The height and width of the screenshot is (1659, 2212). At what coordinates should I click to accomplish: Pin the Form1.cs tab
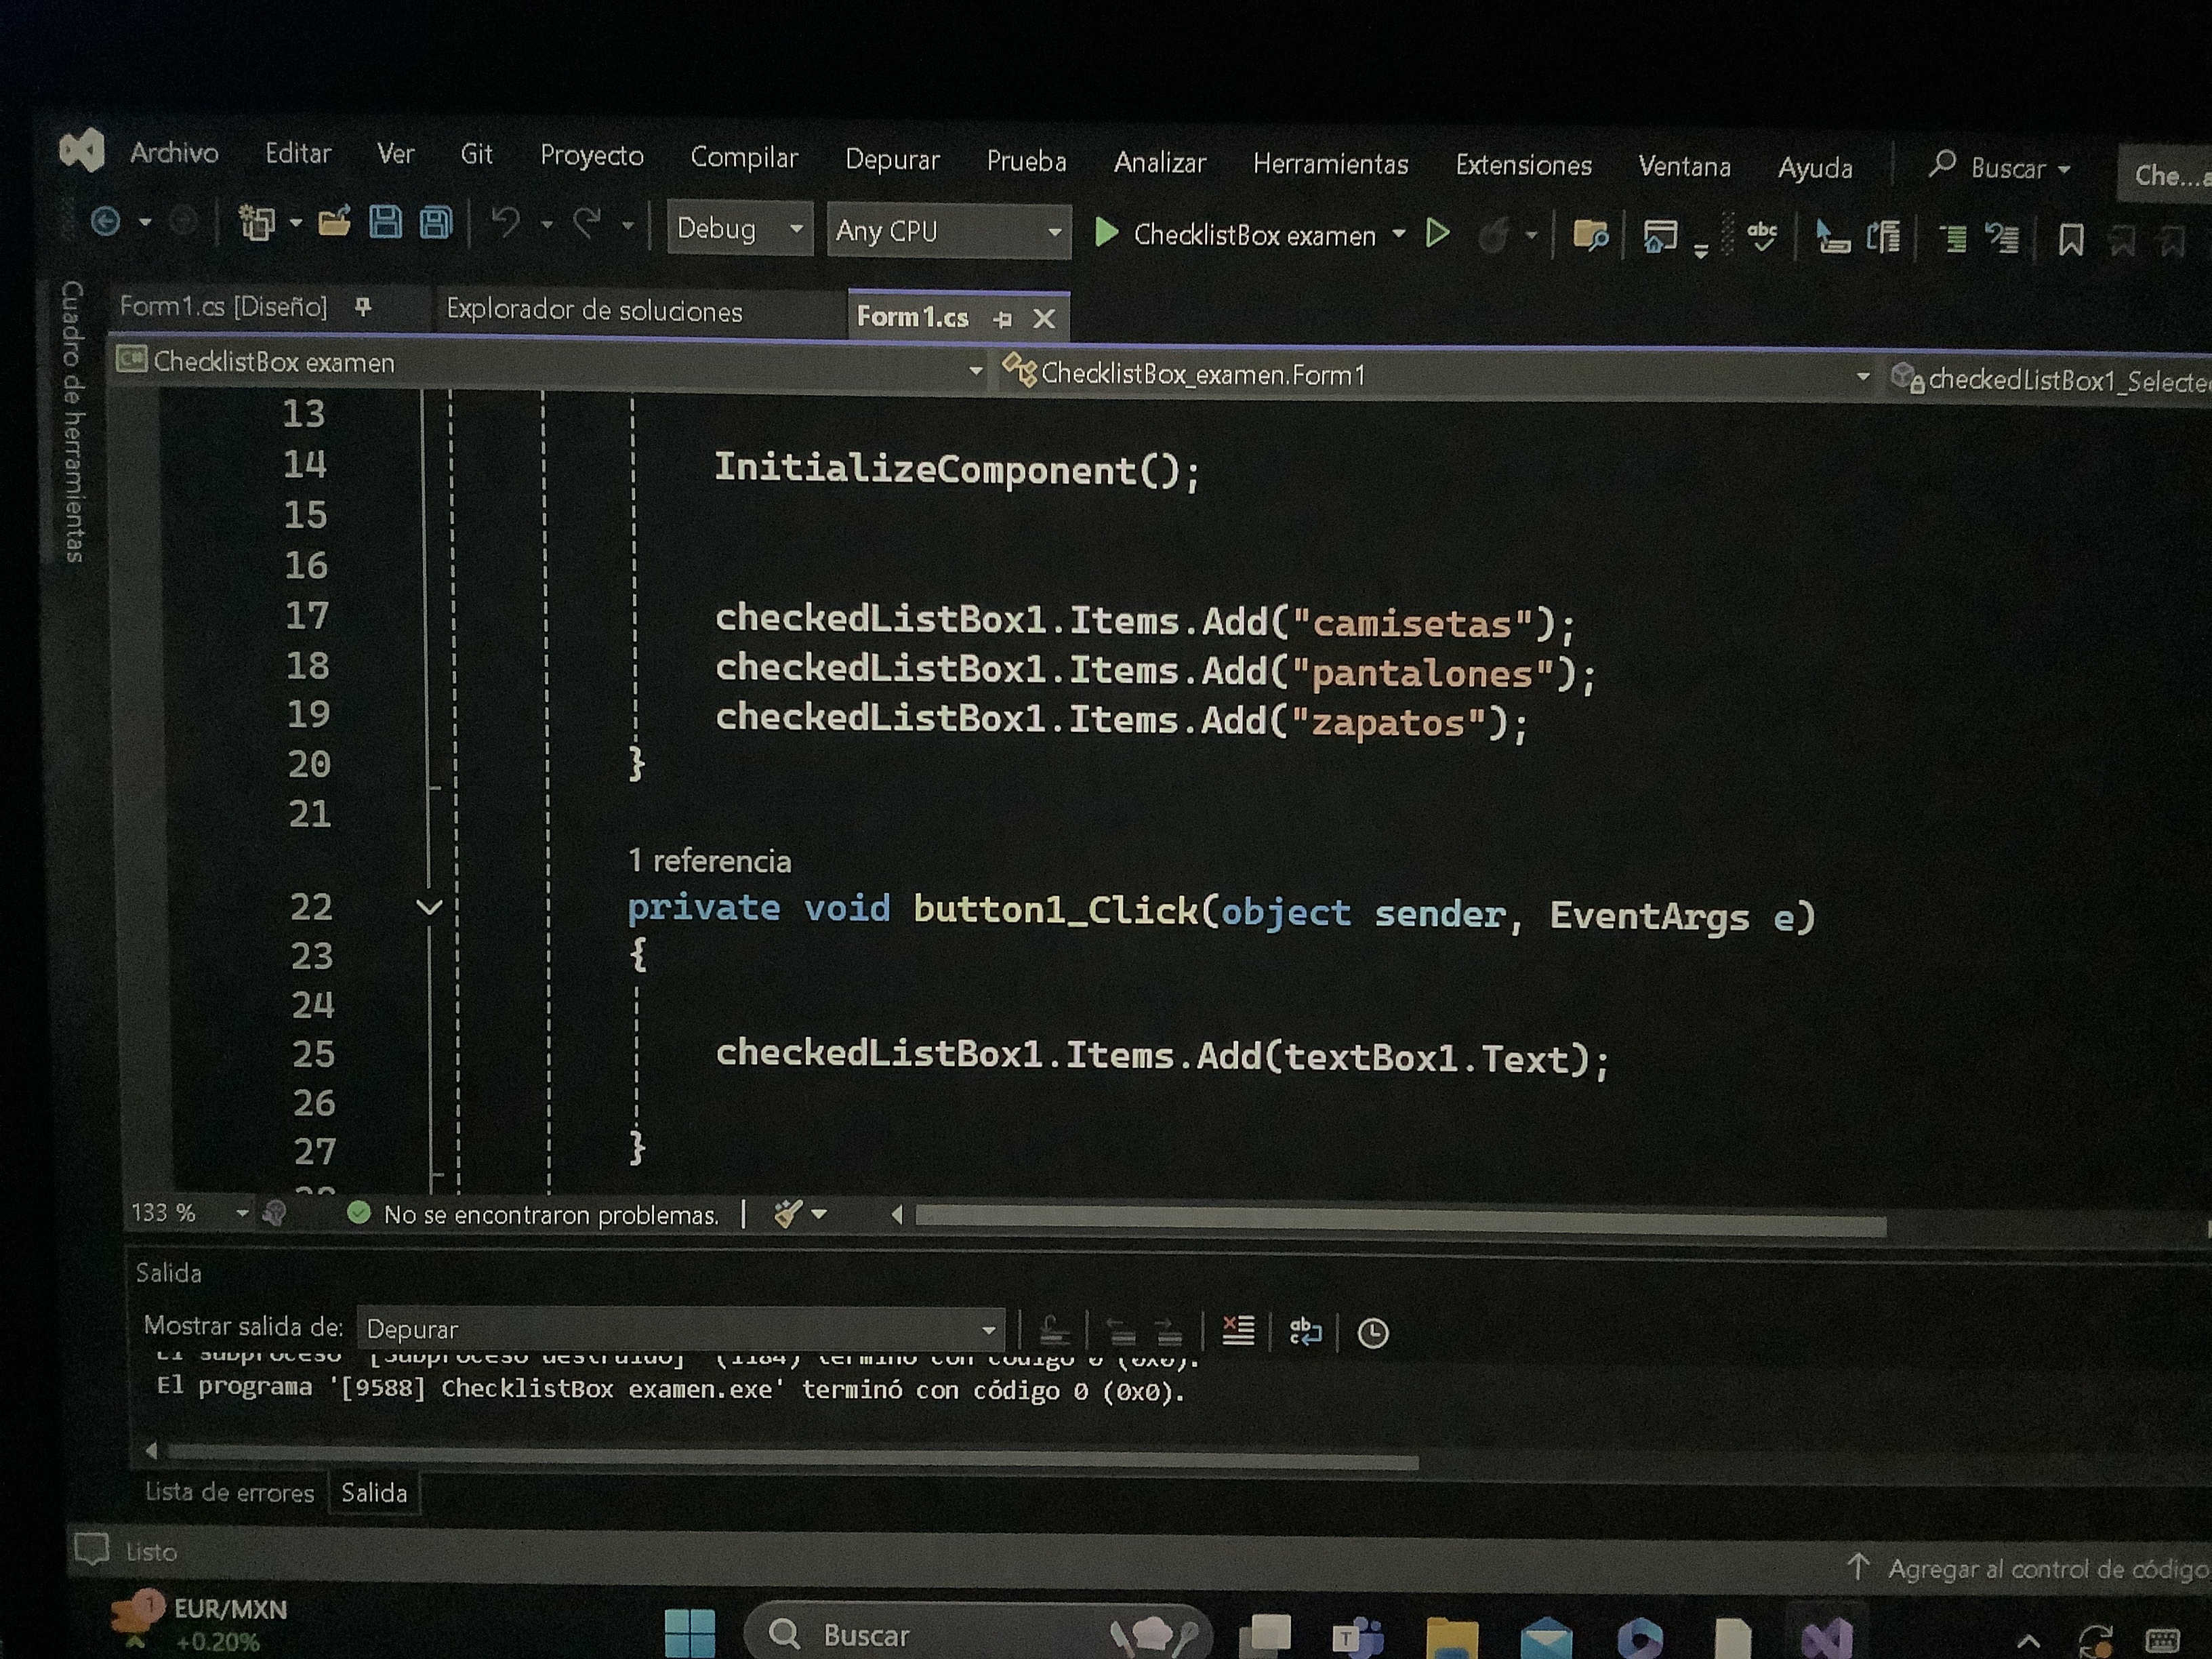point(1002,319)
